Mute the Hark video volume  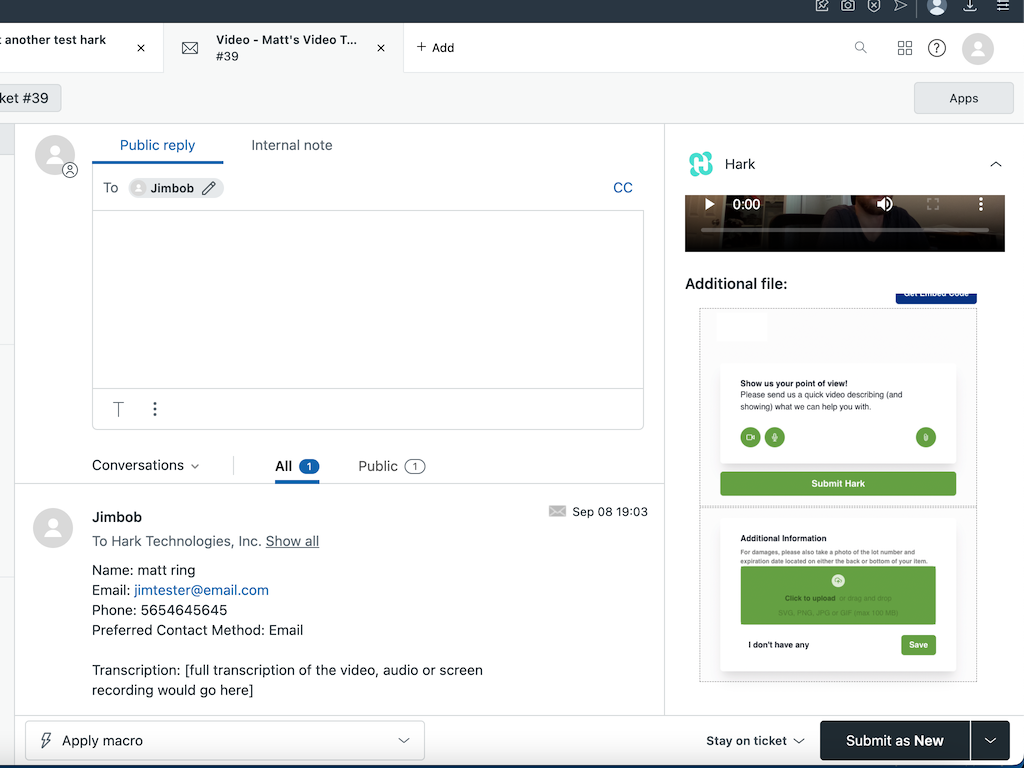885,204
